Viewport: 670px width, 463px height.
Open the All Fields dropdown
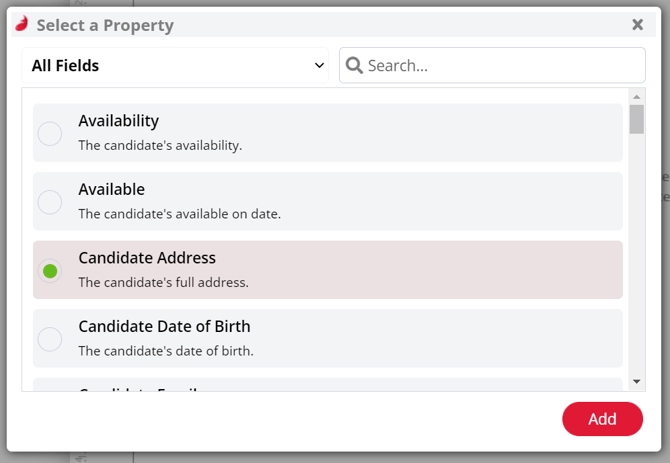pyautogui.click(x=175, y=65)
